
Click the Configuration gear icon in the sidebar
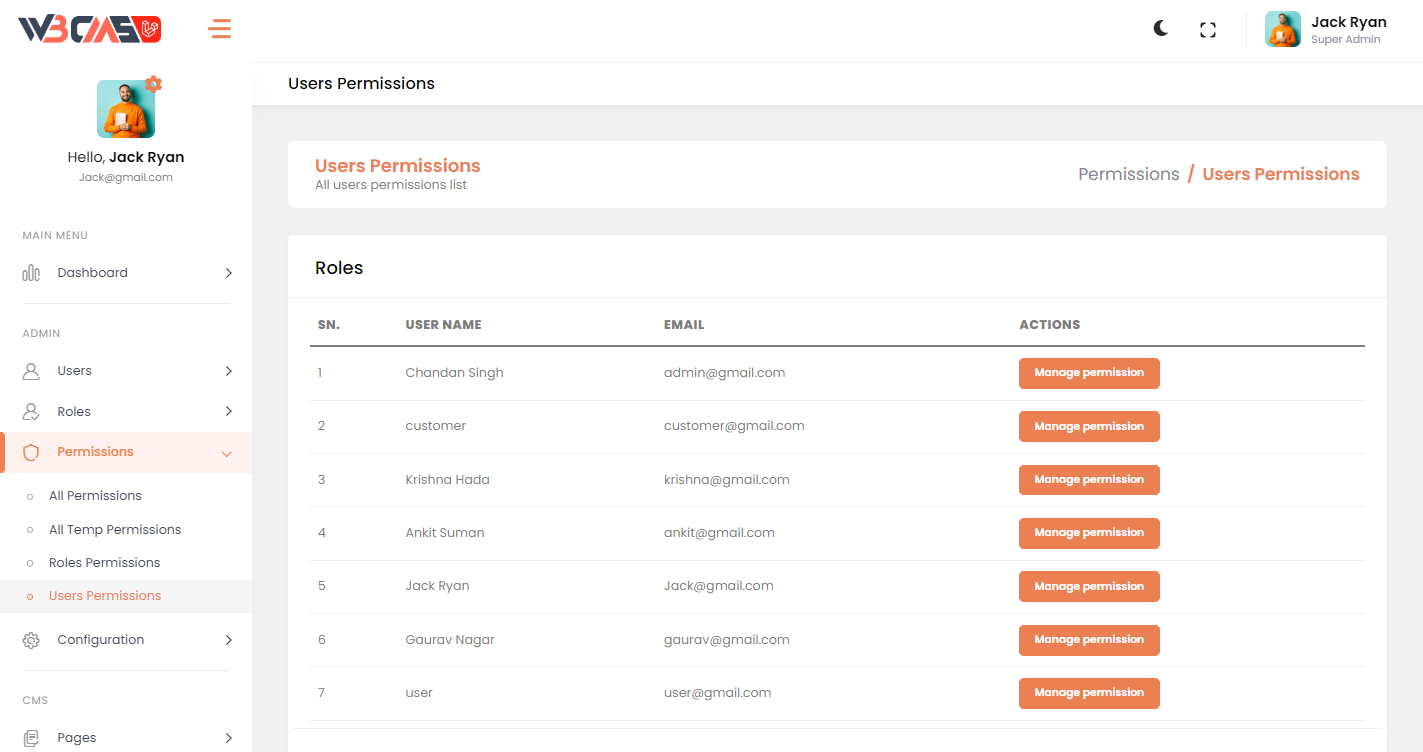pyautogui.click(x=31, y=640)
